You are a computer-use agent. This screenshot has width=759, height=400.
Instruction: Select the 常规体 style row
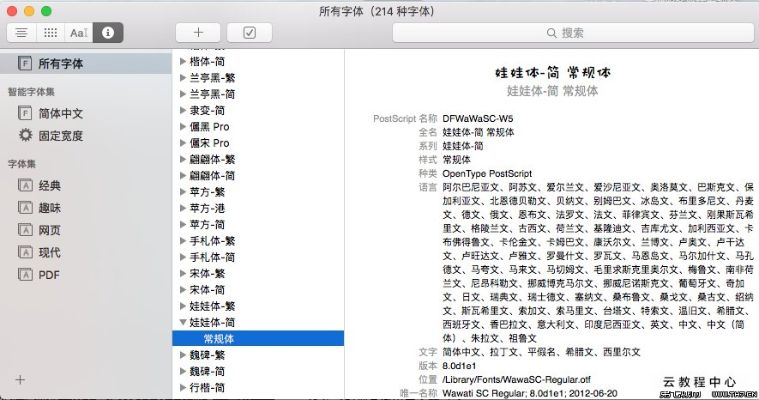219,339
